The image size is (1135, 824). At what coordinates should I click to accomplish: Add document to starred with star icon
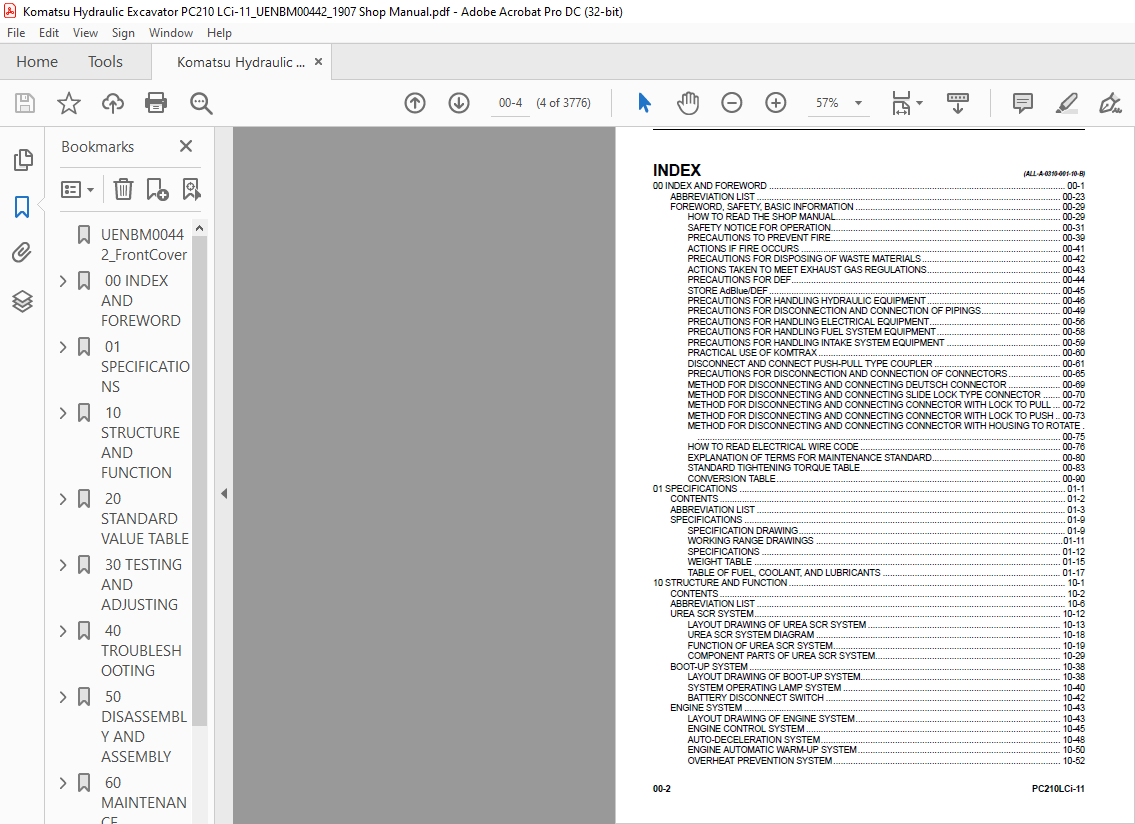click(x=69, y=103)
